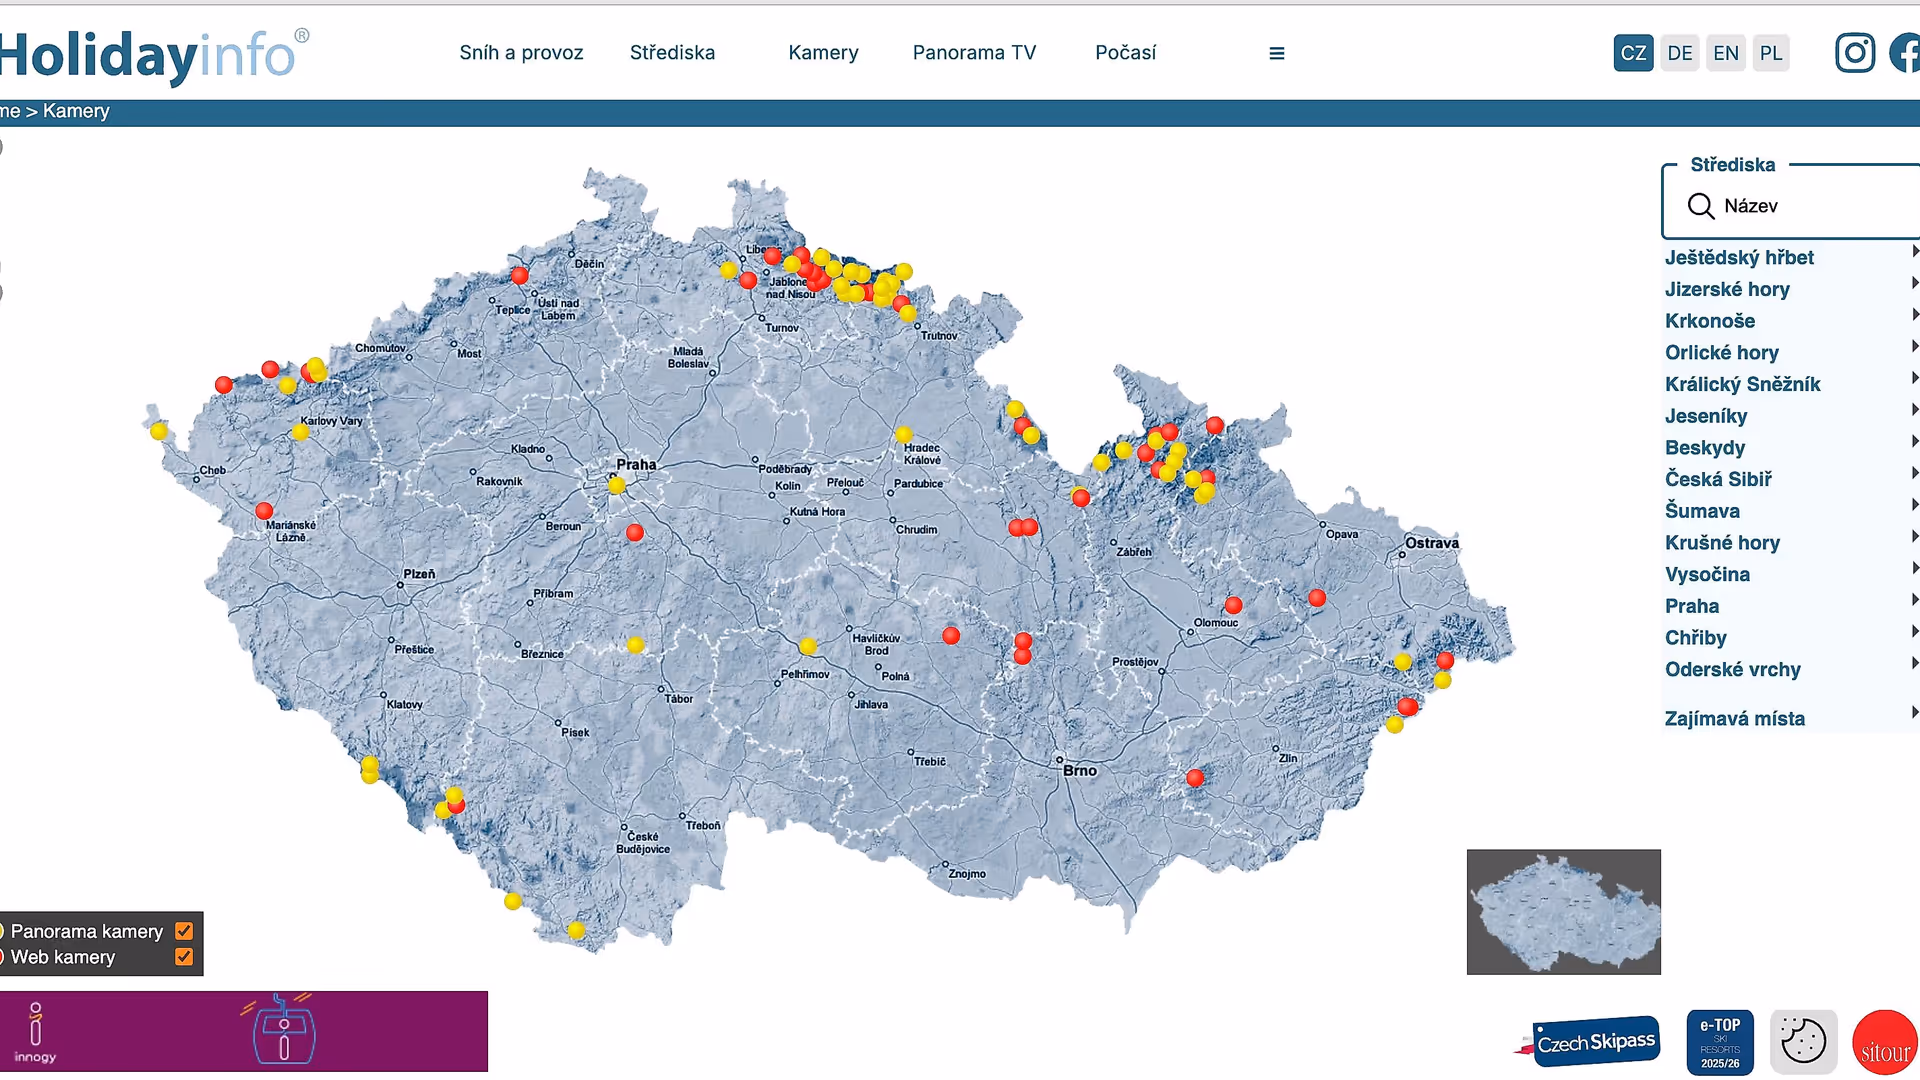
Task: Open yellow camera marker at southern border tip
Action: [576, 930]
